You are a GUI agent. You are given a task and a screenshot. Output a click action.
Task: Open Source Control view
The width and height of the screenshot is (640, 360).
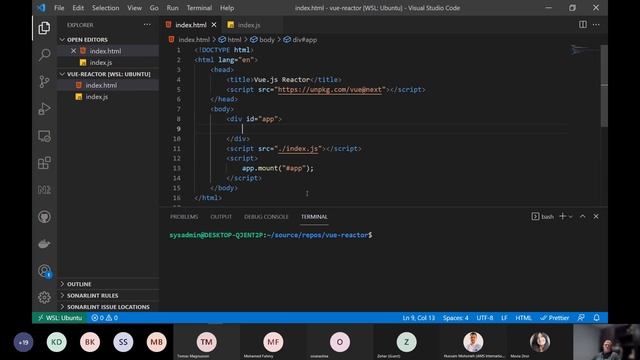coord(44,82)
